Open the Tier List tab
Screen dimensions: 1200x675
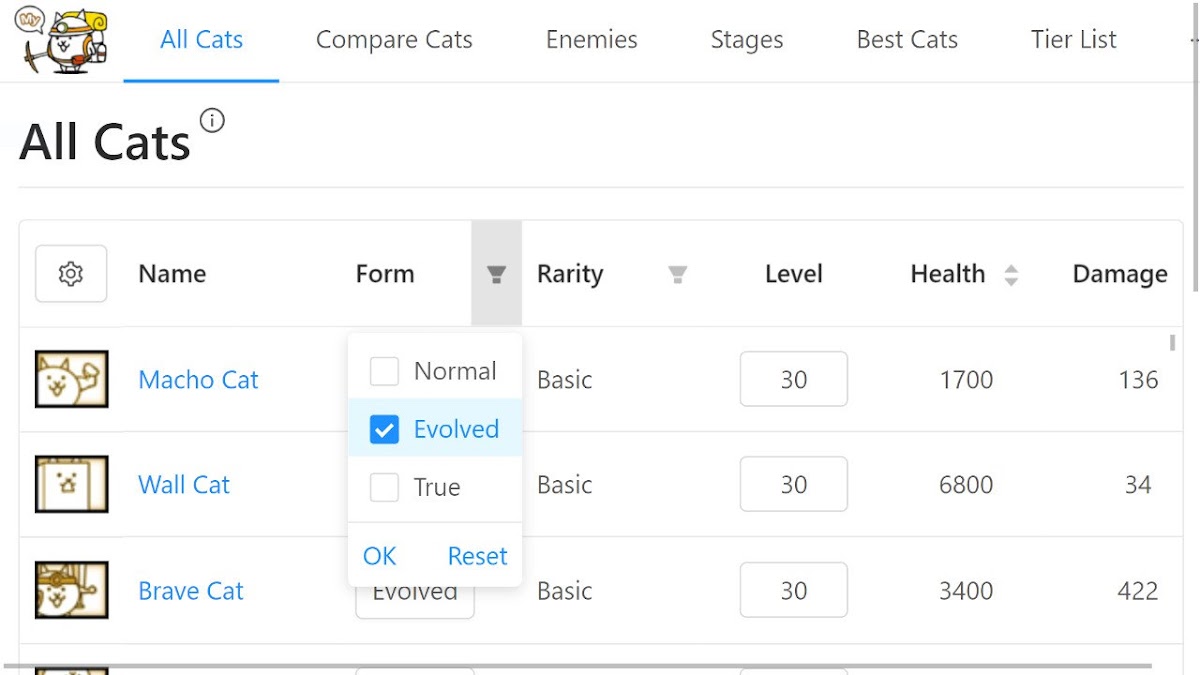[x=1073, y=40]
